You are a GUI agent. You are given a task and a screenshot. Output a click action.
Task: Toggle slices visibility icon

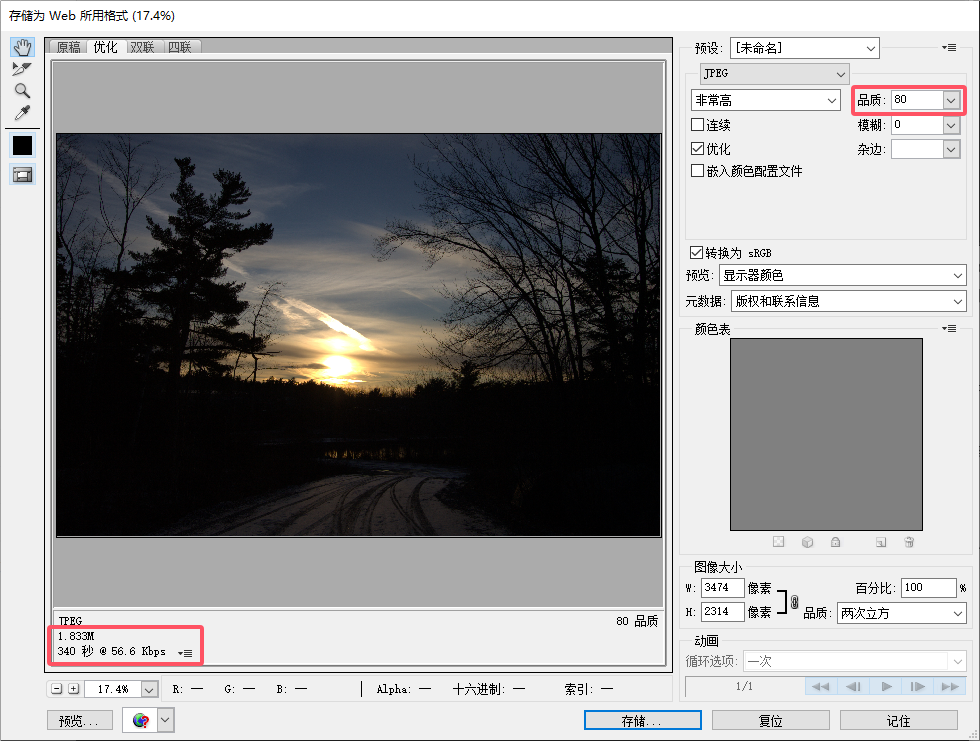coord(22,175)
